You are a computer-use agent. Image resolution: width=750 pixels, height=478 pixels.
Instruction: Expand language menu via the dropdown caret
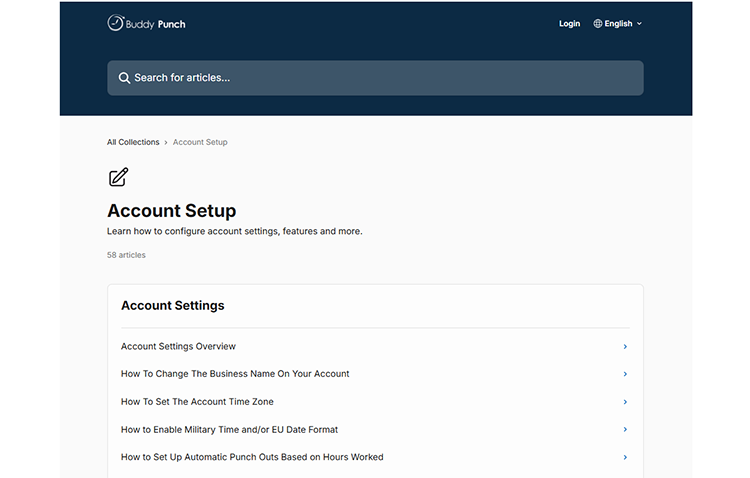coord(639,24)
